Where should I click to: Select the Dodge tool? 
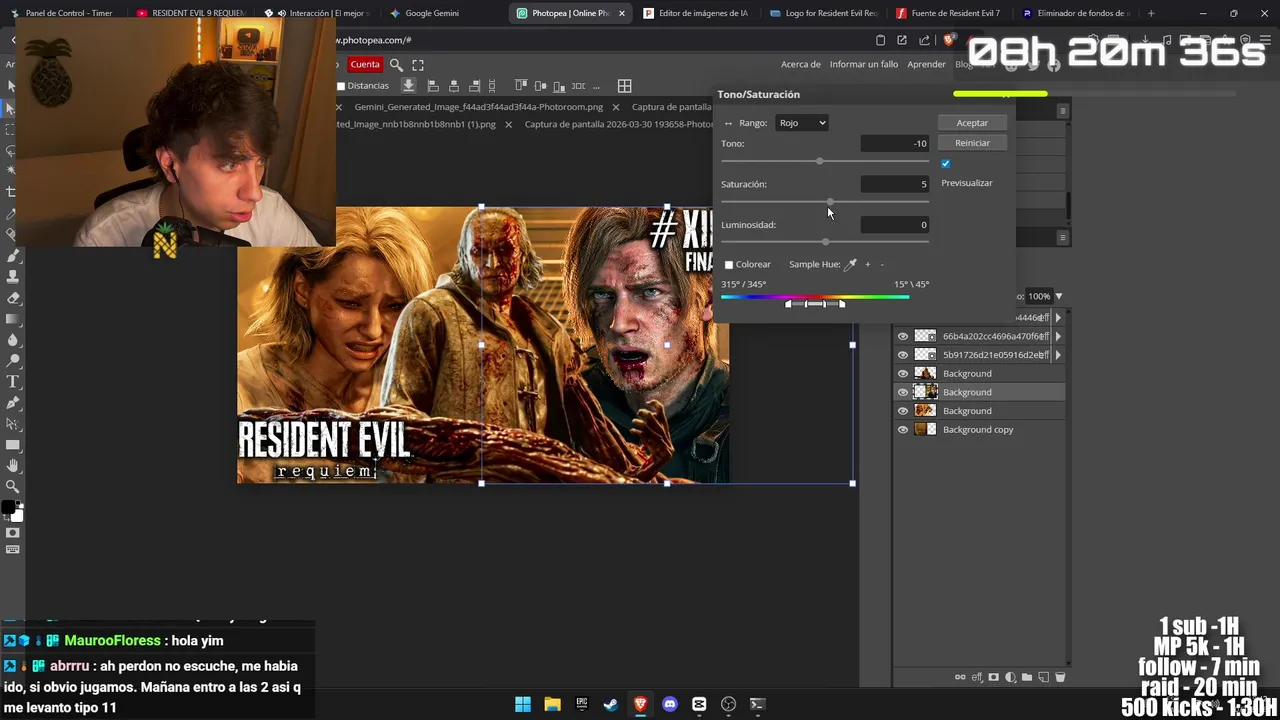coord(13,361)
